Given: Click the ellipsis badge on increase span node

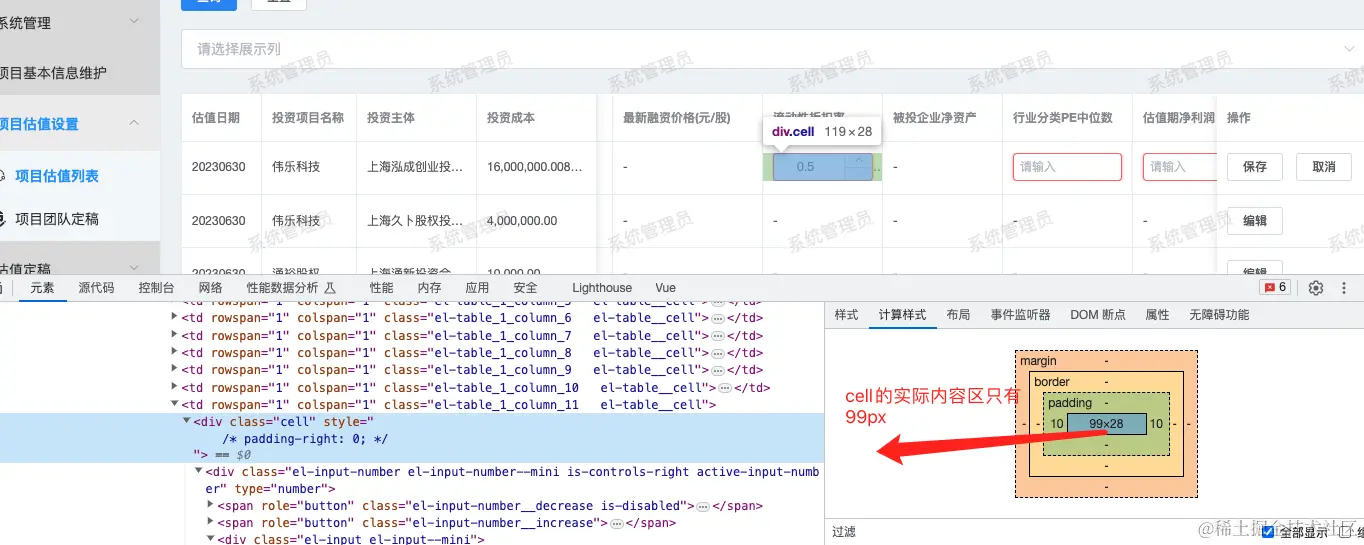Looking at the screenshot, I should click(x=616, y=523).
